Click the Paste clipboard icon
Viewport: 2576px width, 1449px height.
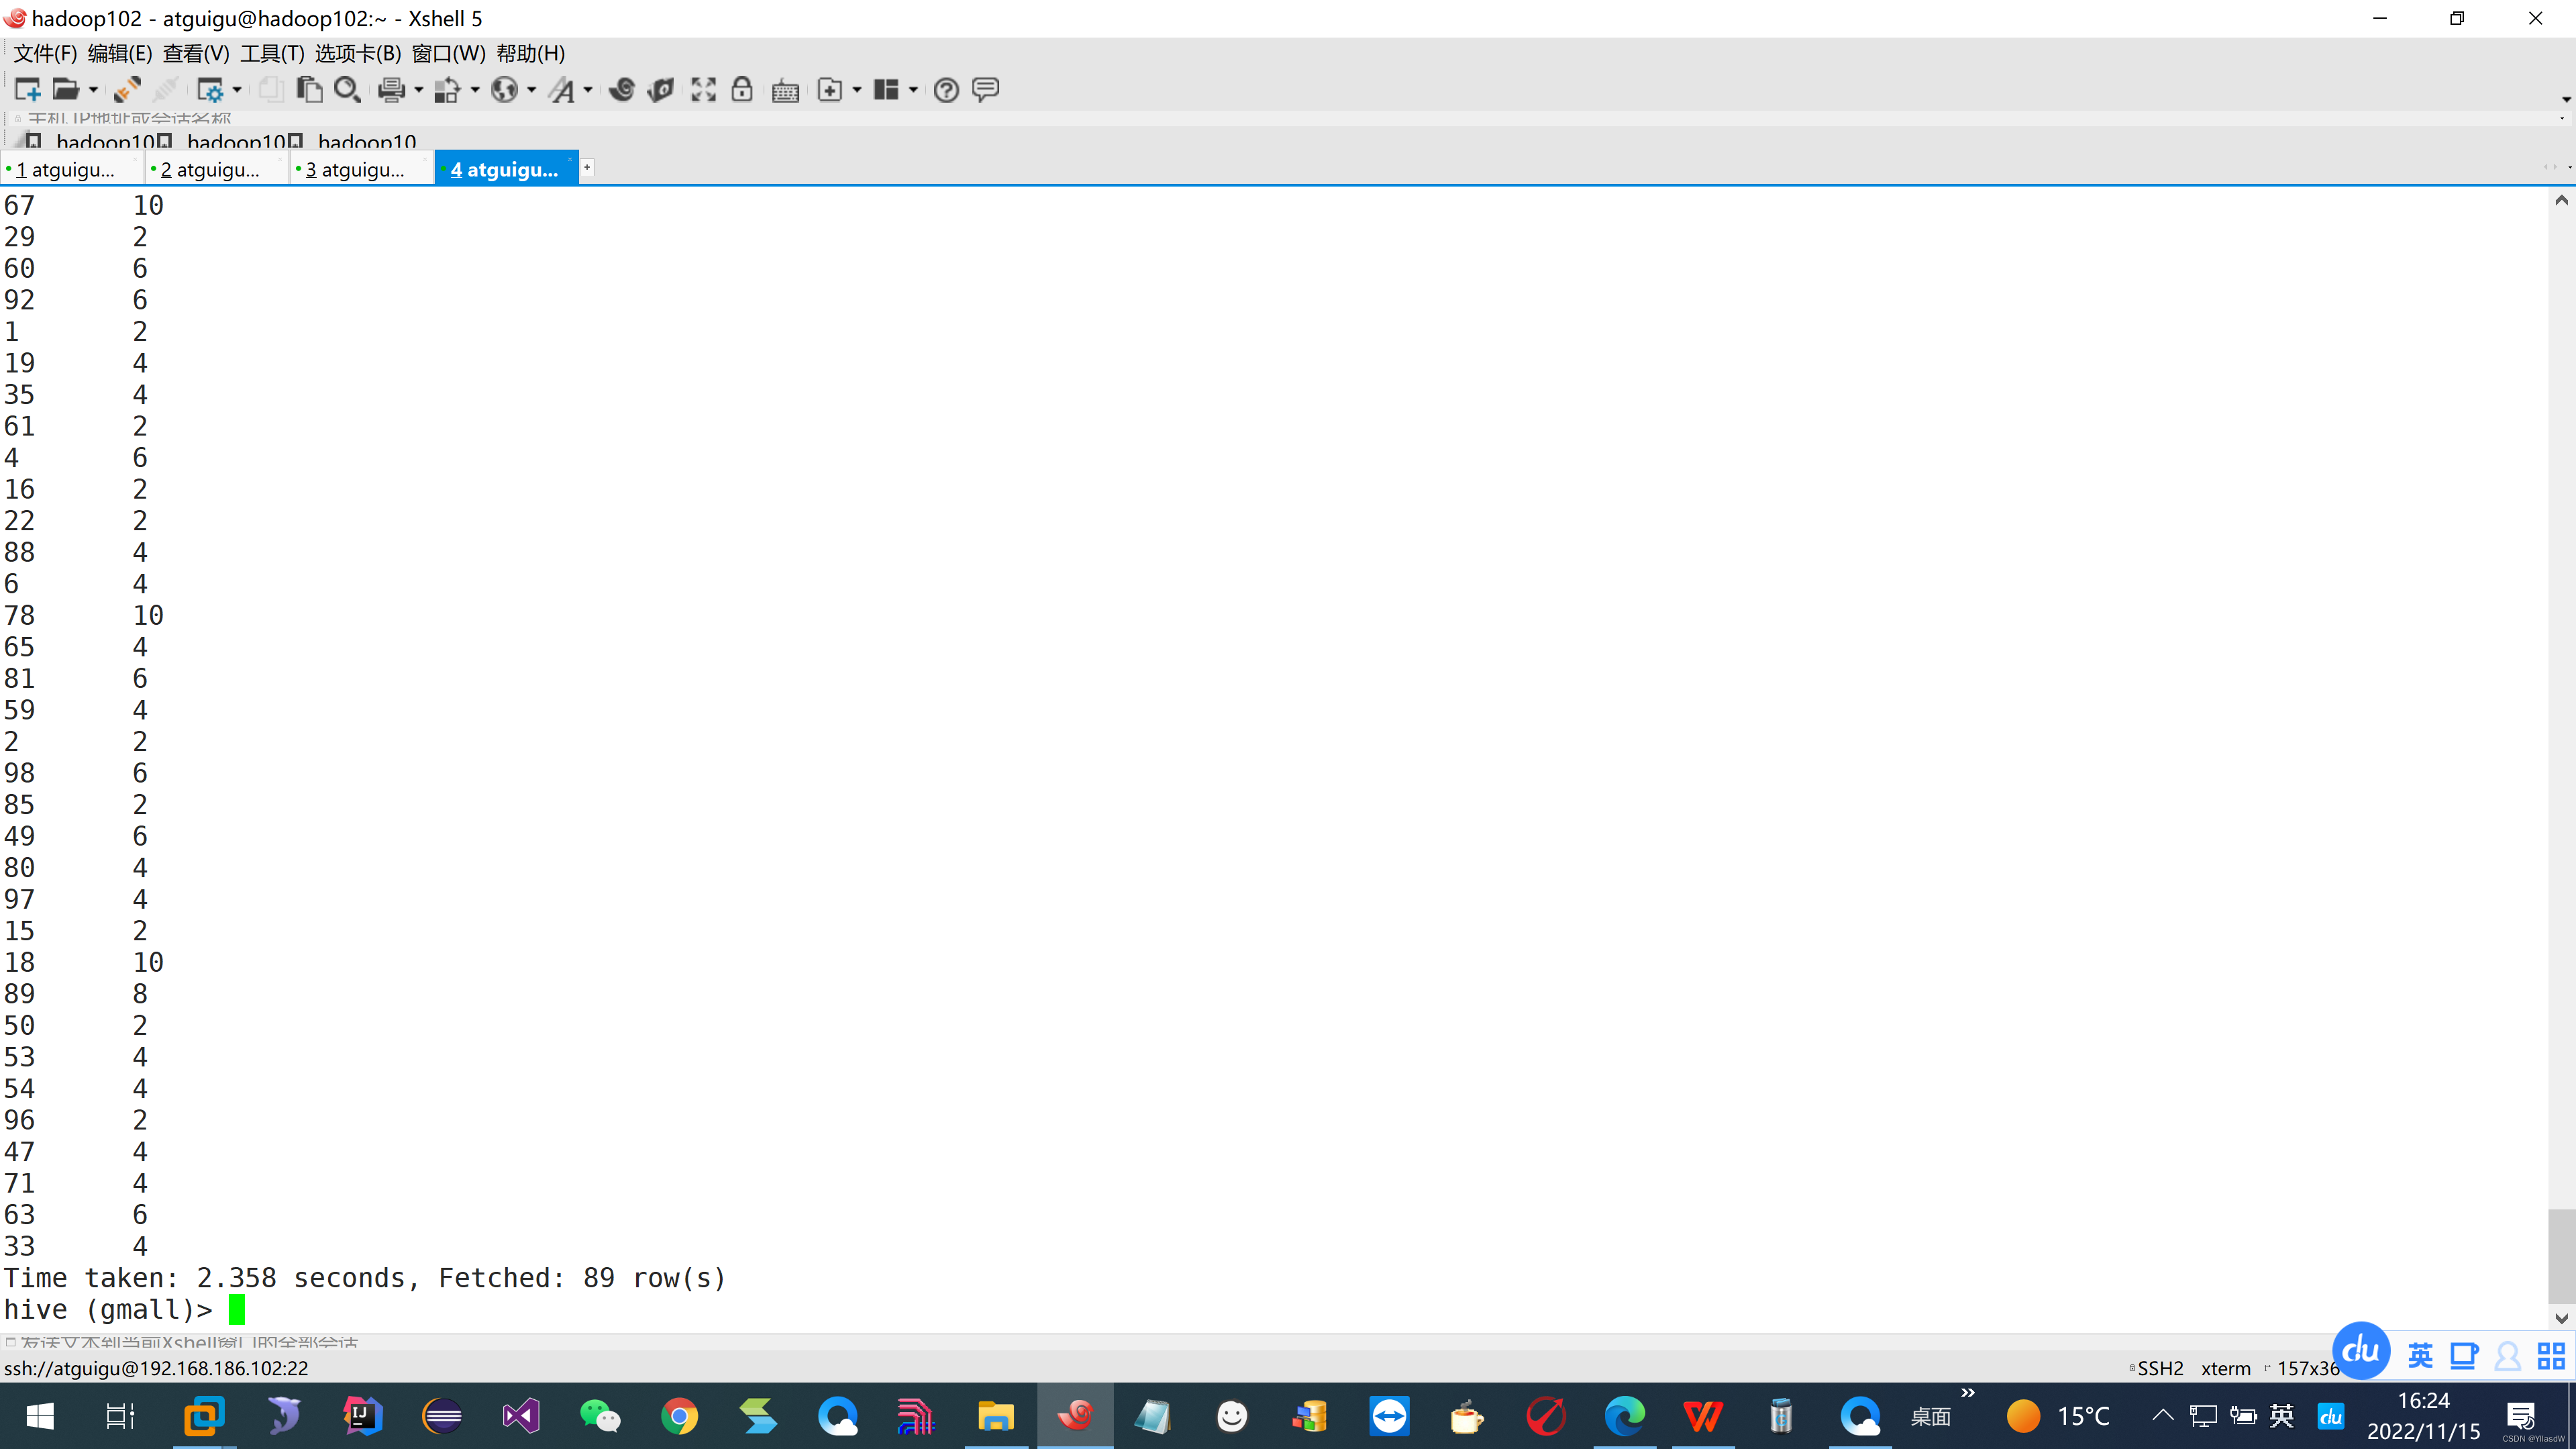(309, 90)
